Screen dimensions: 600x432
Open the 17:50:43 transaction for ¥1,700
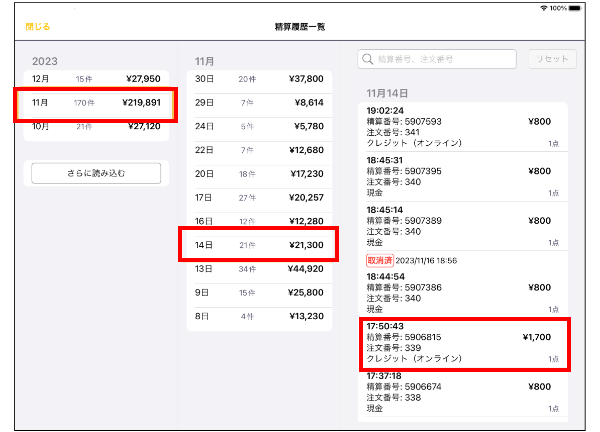[463, 343]
